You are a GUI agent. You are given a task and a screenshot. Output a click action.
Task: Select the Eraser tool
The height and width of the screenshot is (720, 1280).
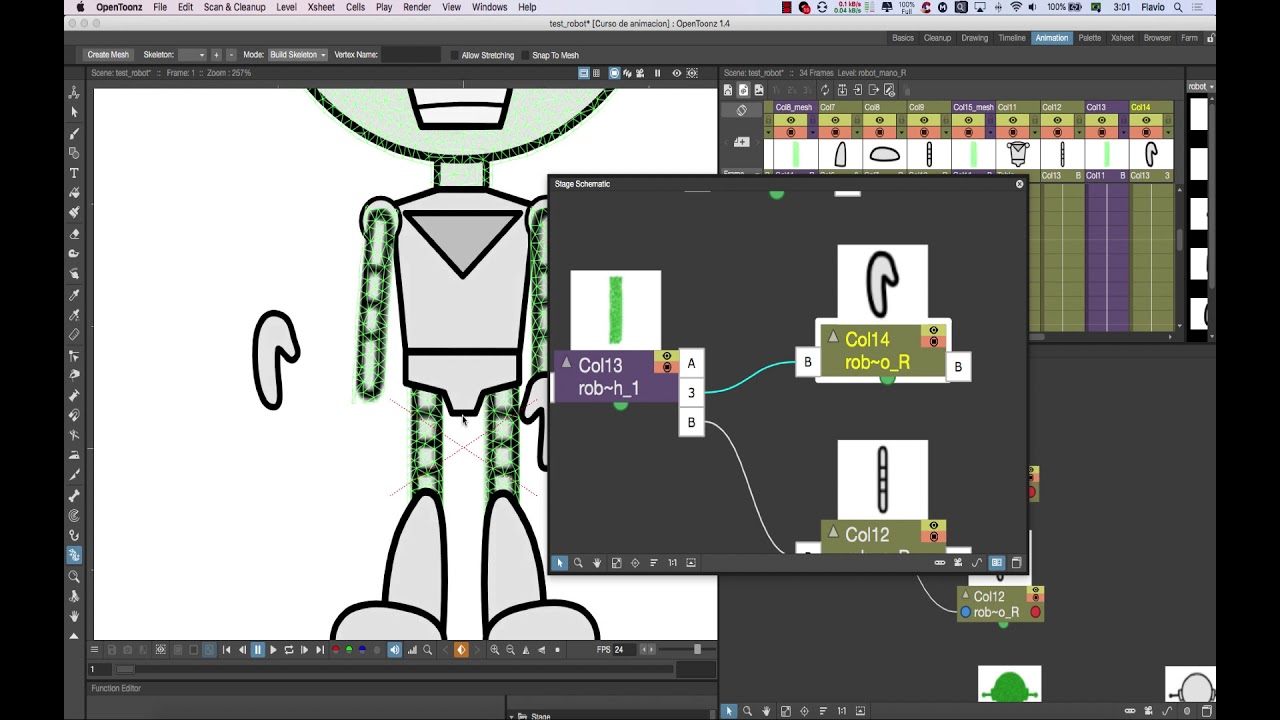[74, 233]
